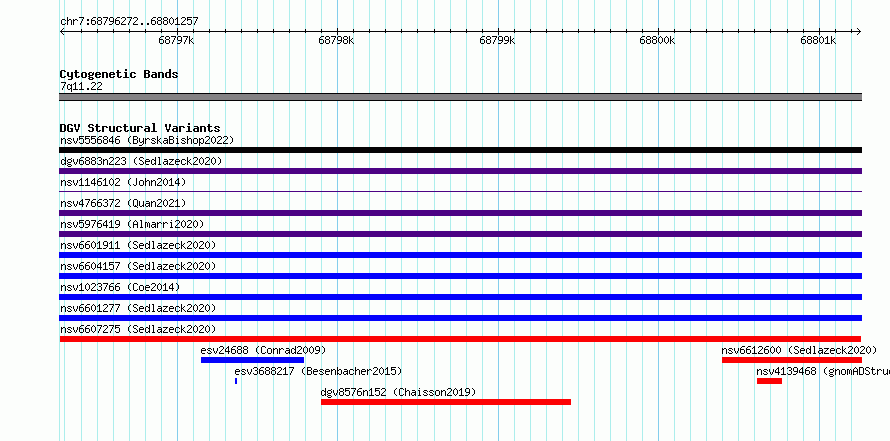Click the nsv6604157 blue variant bar

coord(460,276)
